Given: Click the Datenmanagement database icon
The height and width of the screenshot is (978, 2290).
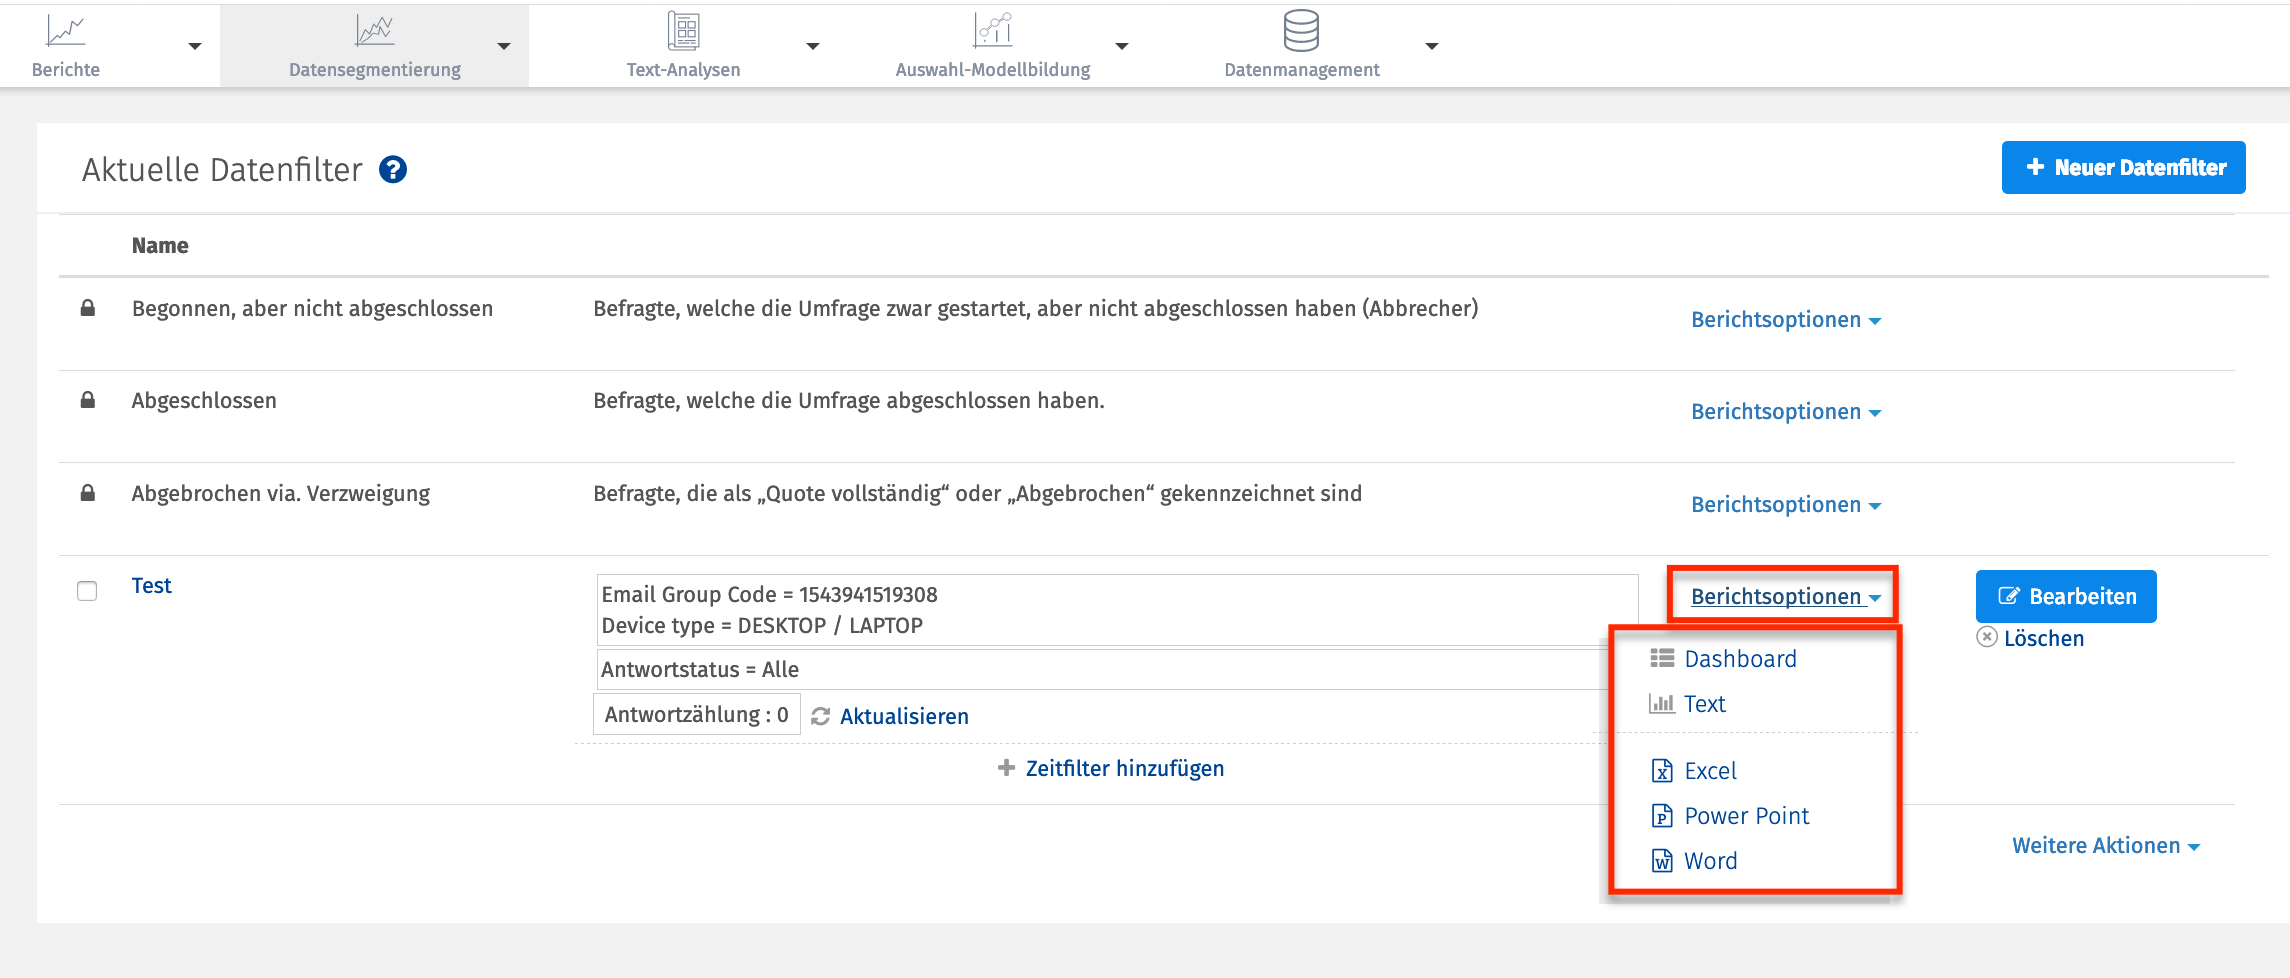Looking at the screenshot, I should (1301, 31).
